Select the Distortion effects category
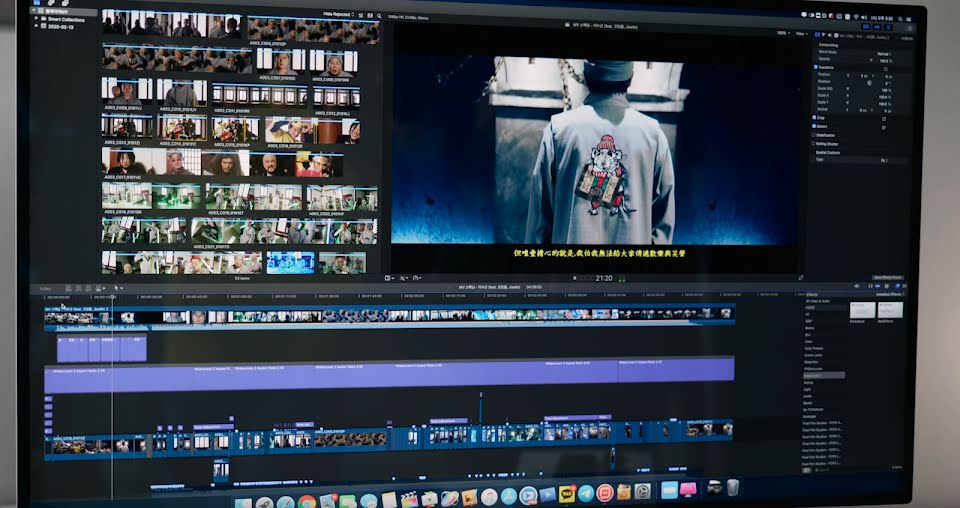This screenshot has height=508, width=960. (811, 362)
